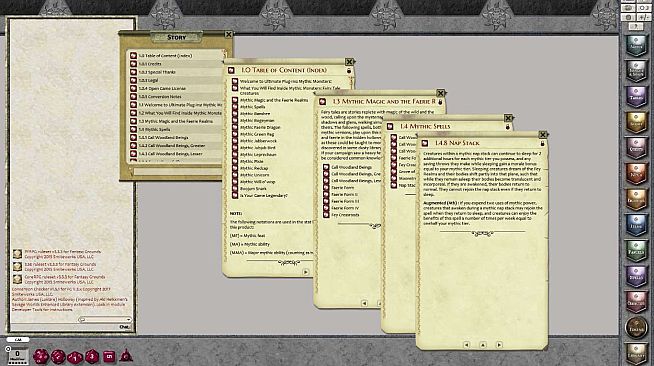Screen dimensions: 654x366
Task: Toggle lock on 1.4.8 Nap Stack window
Action: pyautogui.click(x=542, y=143)
